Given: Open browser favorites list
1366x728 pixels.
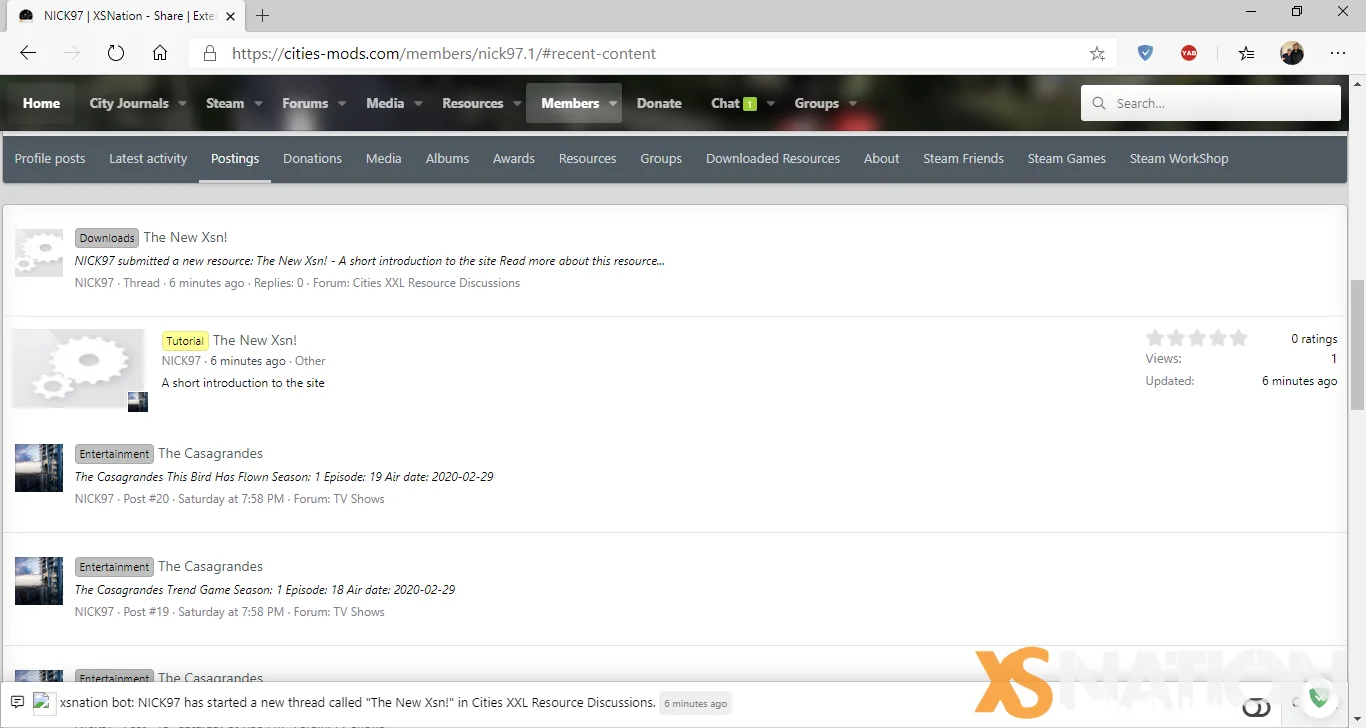Looking at the screenshot, I should pos(1246,54).
